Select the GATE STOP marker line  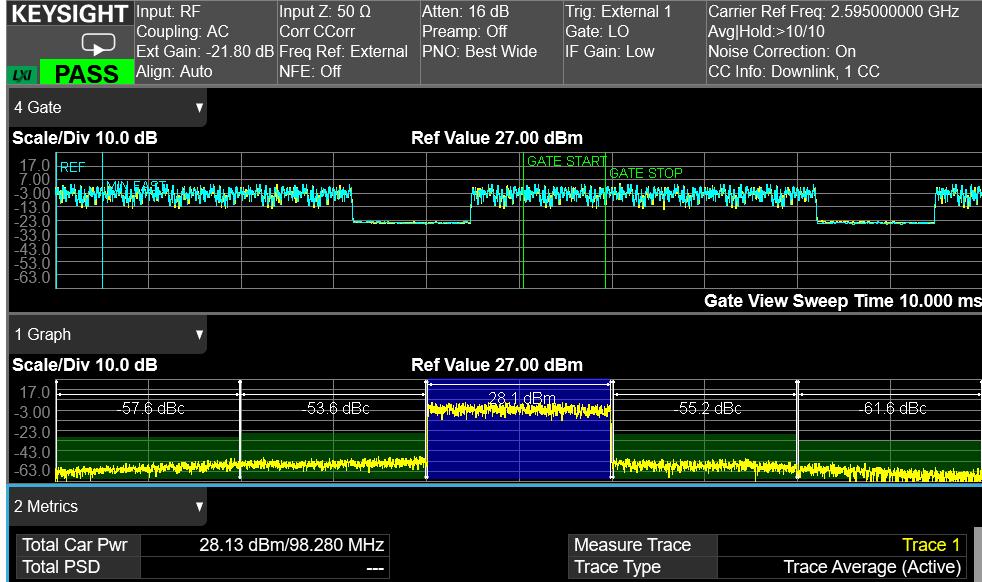tap(606, 221)
